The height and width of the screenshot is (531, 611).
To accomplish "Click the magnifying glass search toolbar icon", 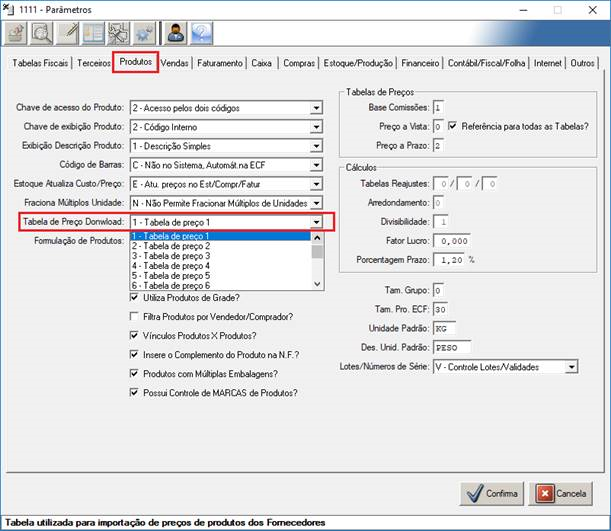I will (41, 34).
